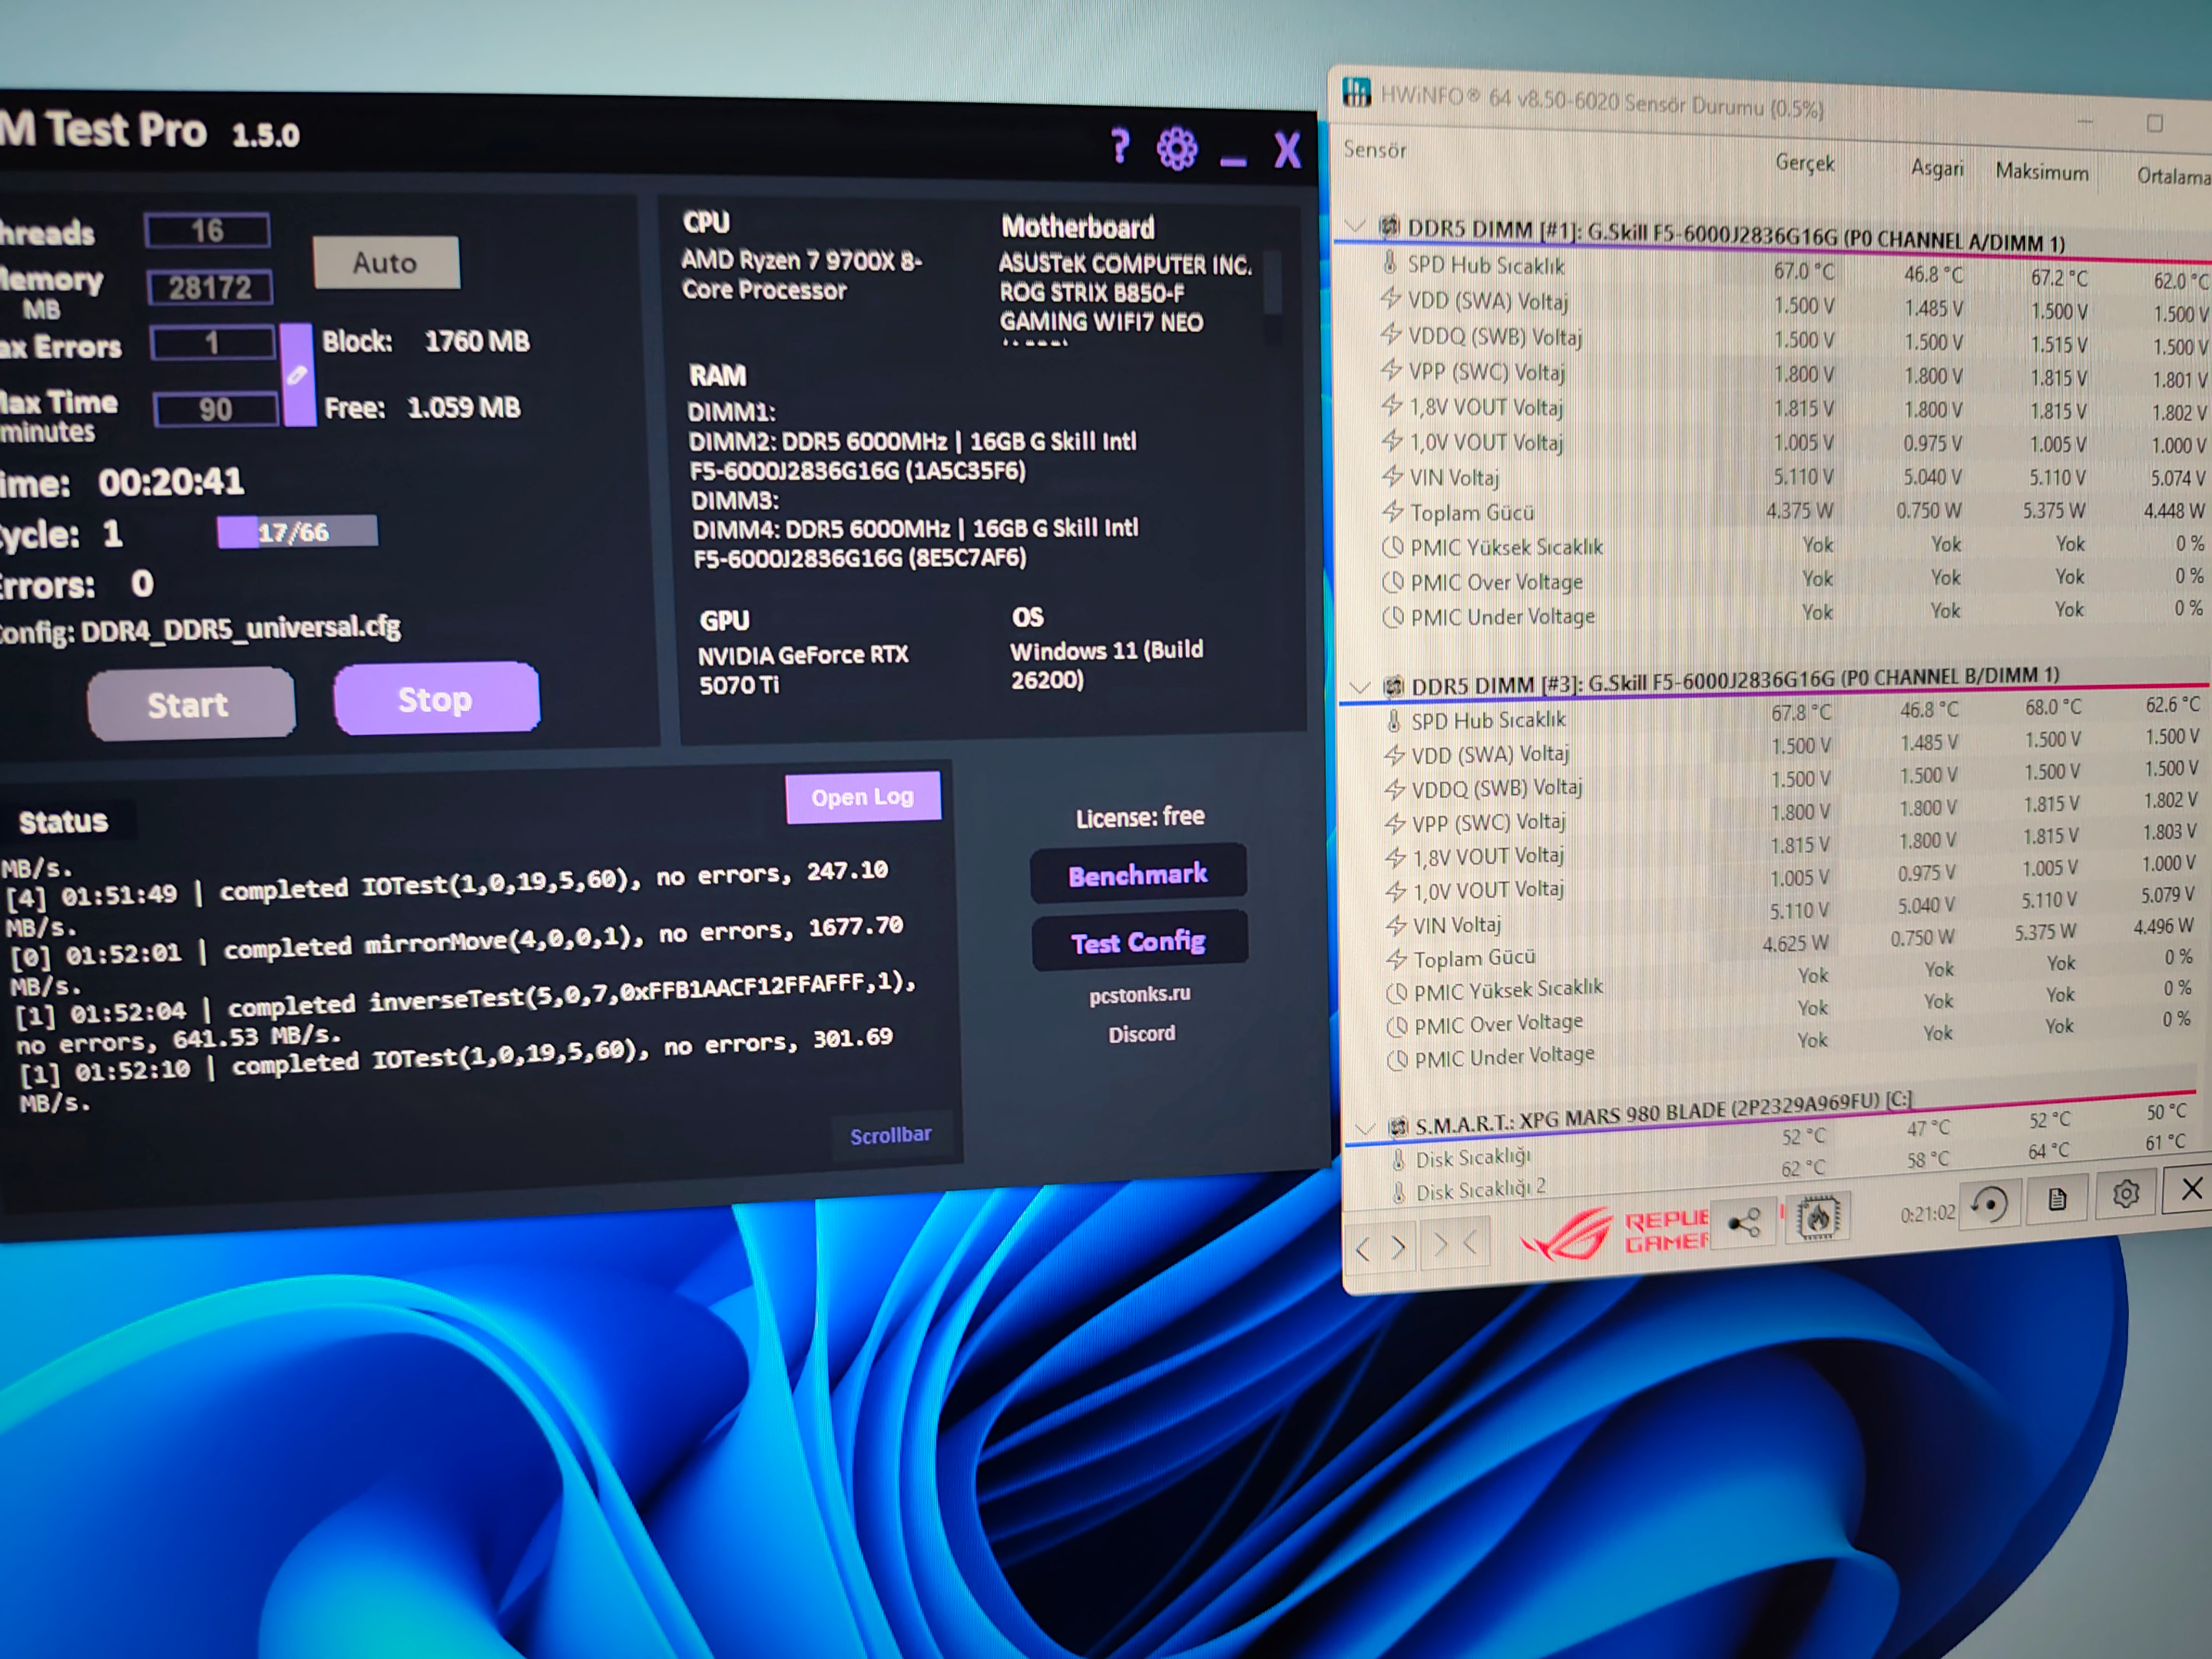Click HWiNFO shrink columns arrows button
The width and height of the screenshot is (2212, 1659).
(1456, 1244)
